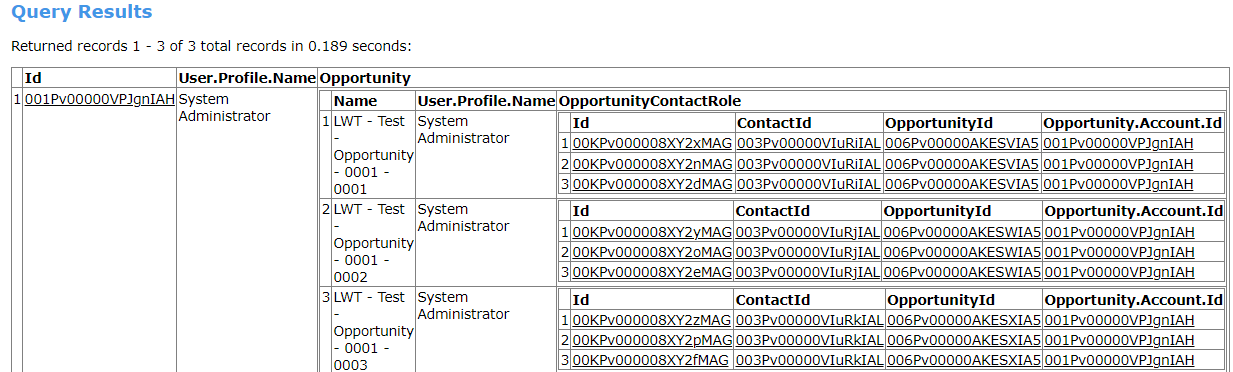The height and width of the screenshot is (372, 1233).
Task: Open OpportunityId link in row of 00KPv000008XY2yMAG
Action: pyautogui.click(x=963, y=232)
